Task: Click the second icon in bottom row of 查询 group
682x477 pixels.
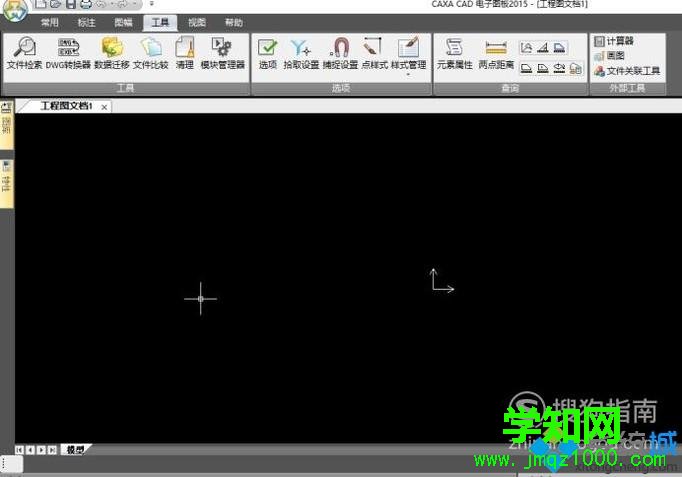Action: coord(543,68)
